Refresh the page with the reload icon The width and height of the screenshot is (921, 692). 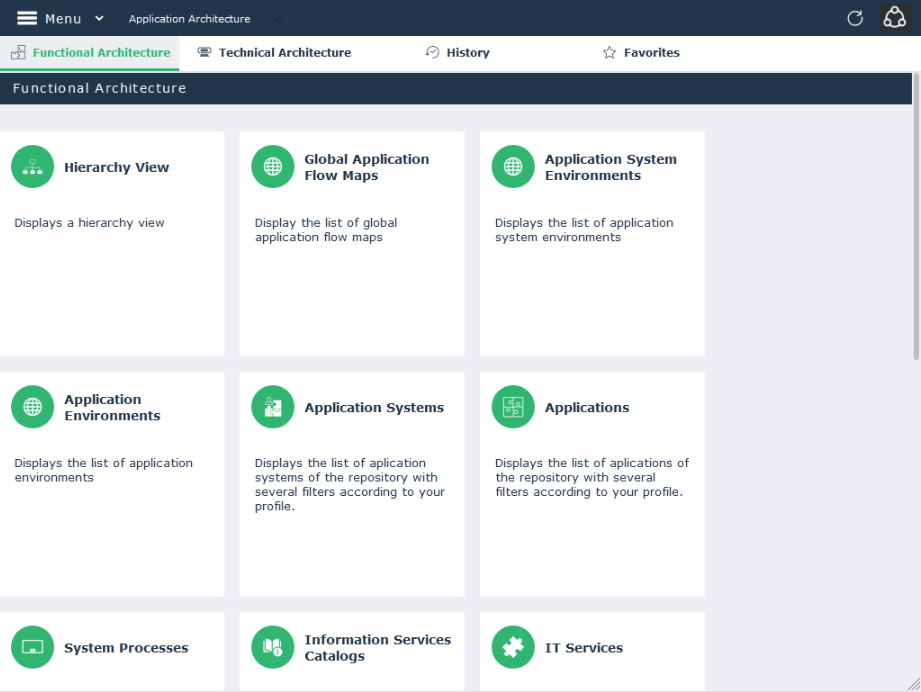coord(855,18)
